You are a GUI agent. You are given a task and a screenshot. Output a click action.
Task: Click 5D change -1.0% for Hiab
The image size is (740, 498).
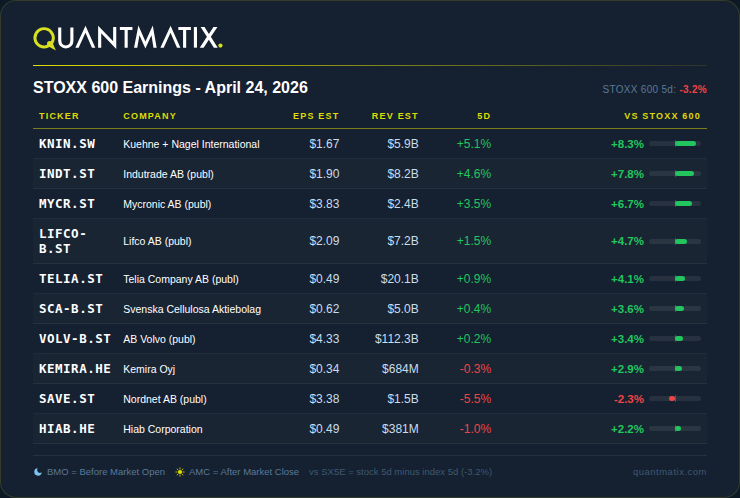(476, 429)
